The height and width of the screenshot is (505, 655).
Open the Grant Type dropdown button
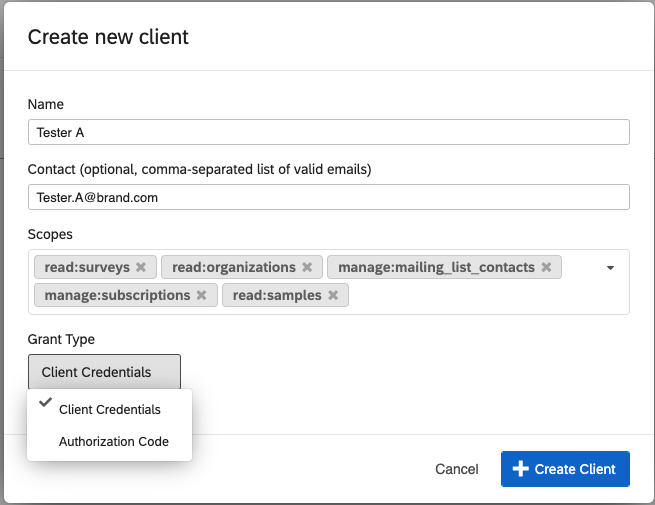point(104,372)
